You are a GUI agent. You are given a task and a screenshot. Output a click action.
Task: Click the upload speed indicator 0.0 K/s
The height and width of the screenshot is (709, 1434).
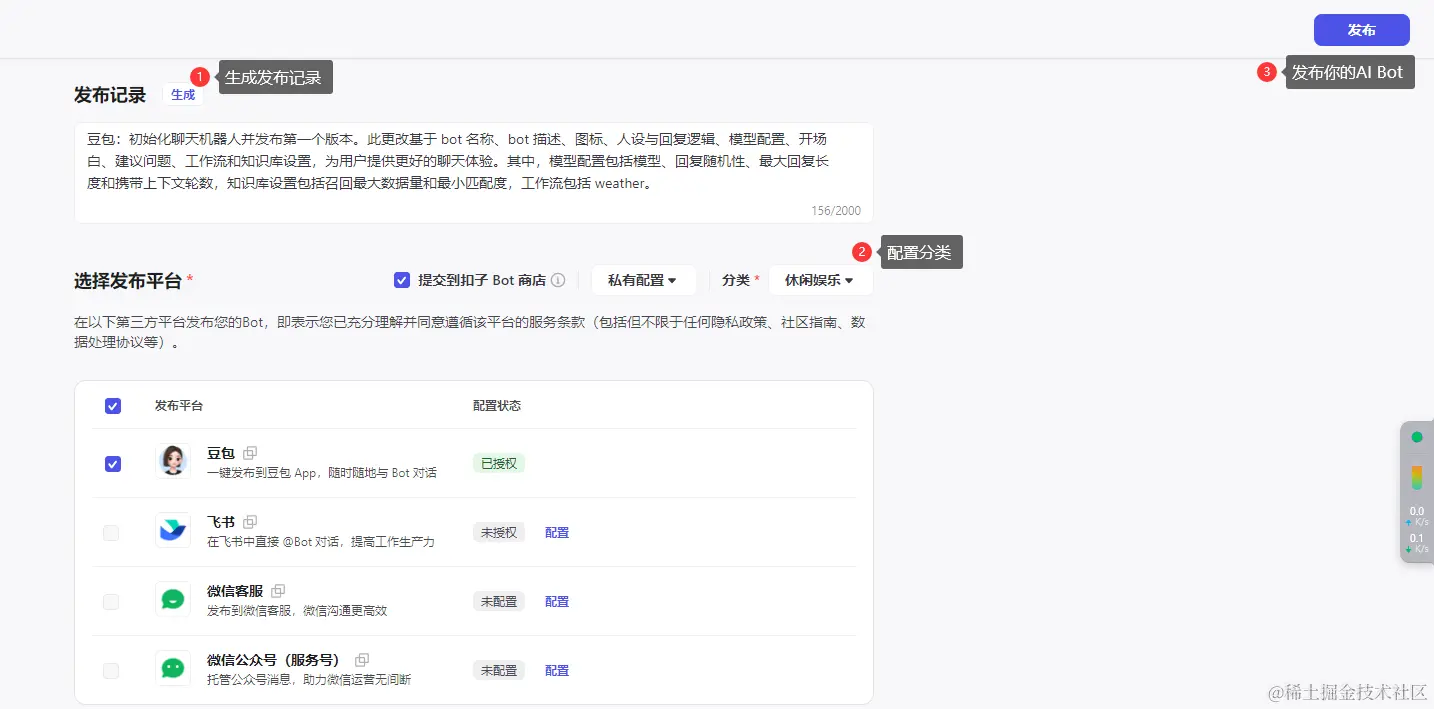tap(1416, 516)
